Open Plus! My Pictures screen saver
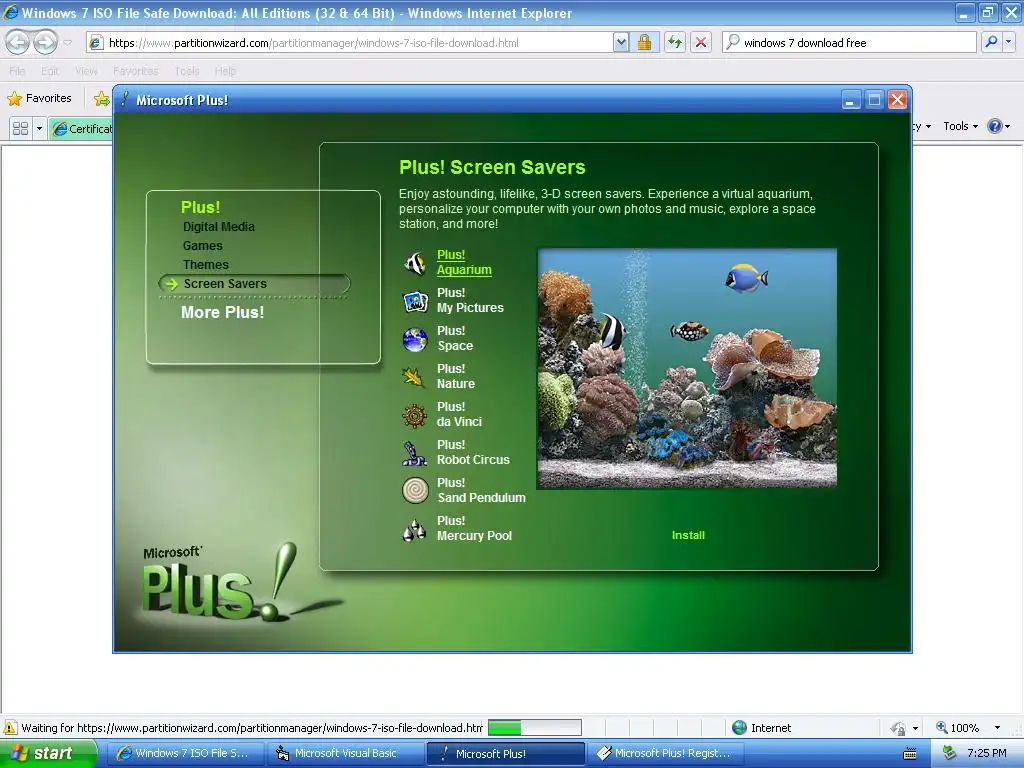This screenshot has width=1024, height=768. (470, 300)
